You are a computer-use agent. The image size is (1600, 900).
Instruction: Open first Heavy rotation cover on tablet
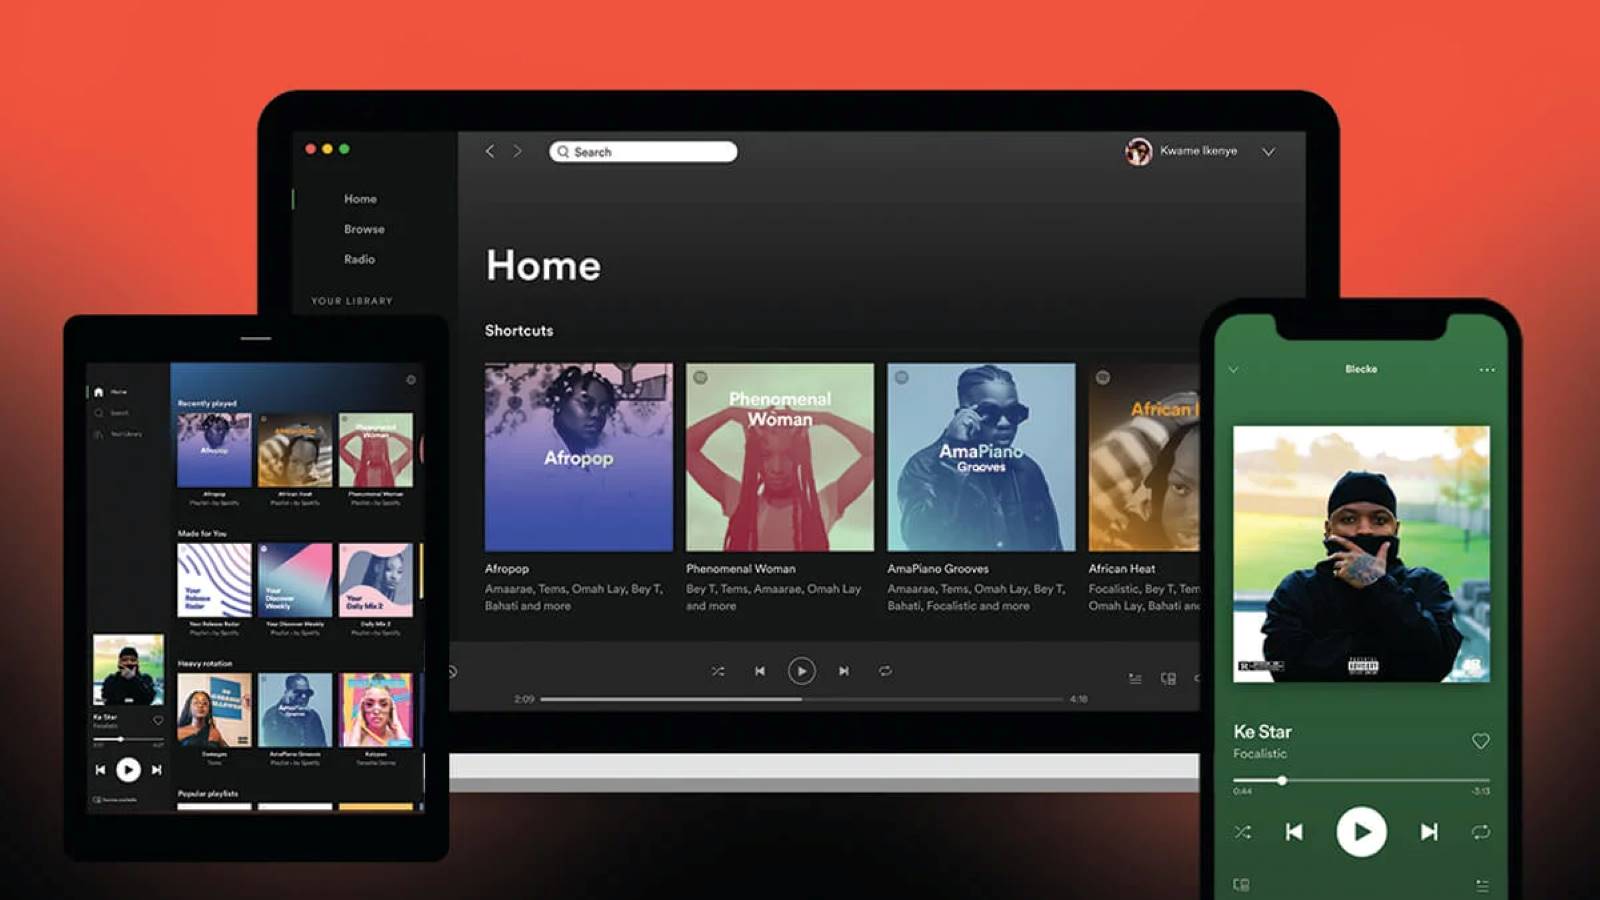pos(214,710)
